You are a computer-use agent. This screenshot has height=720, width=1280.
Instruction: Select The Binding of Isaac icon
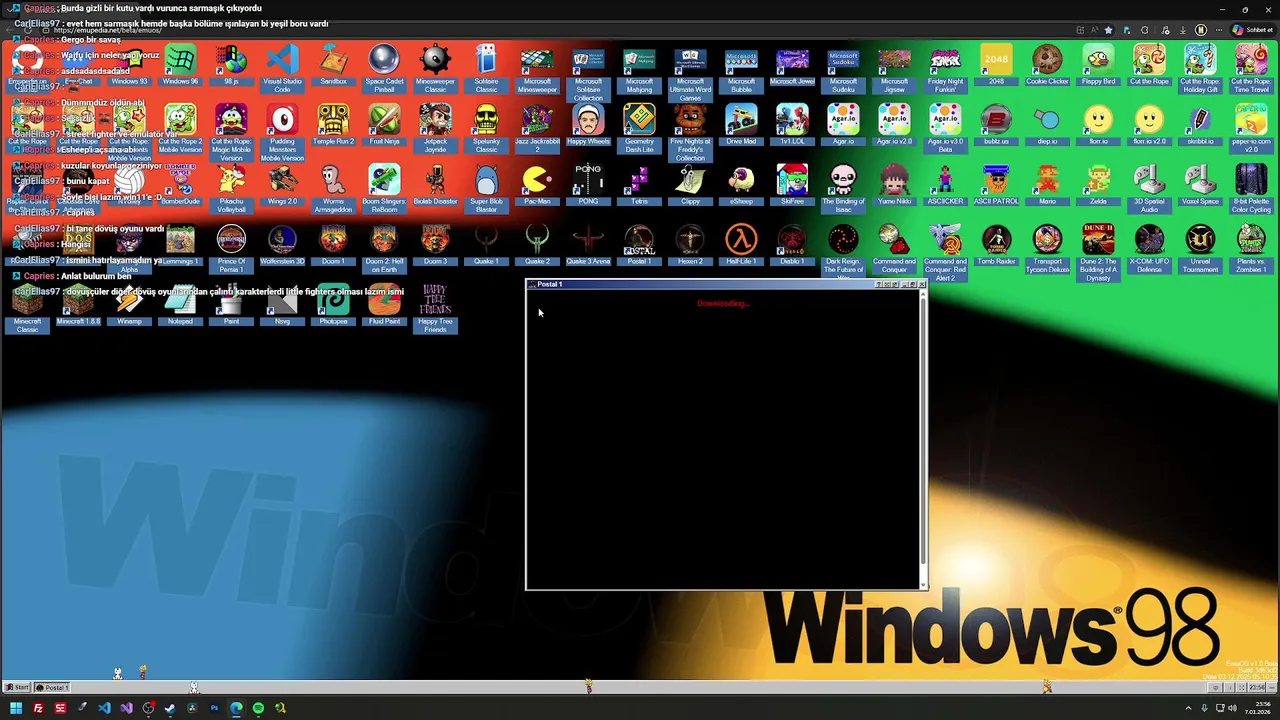[843, 188]
